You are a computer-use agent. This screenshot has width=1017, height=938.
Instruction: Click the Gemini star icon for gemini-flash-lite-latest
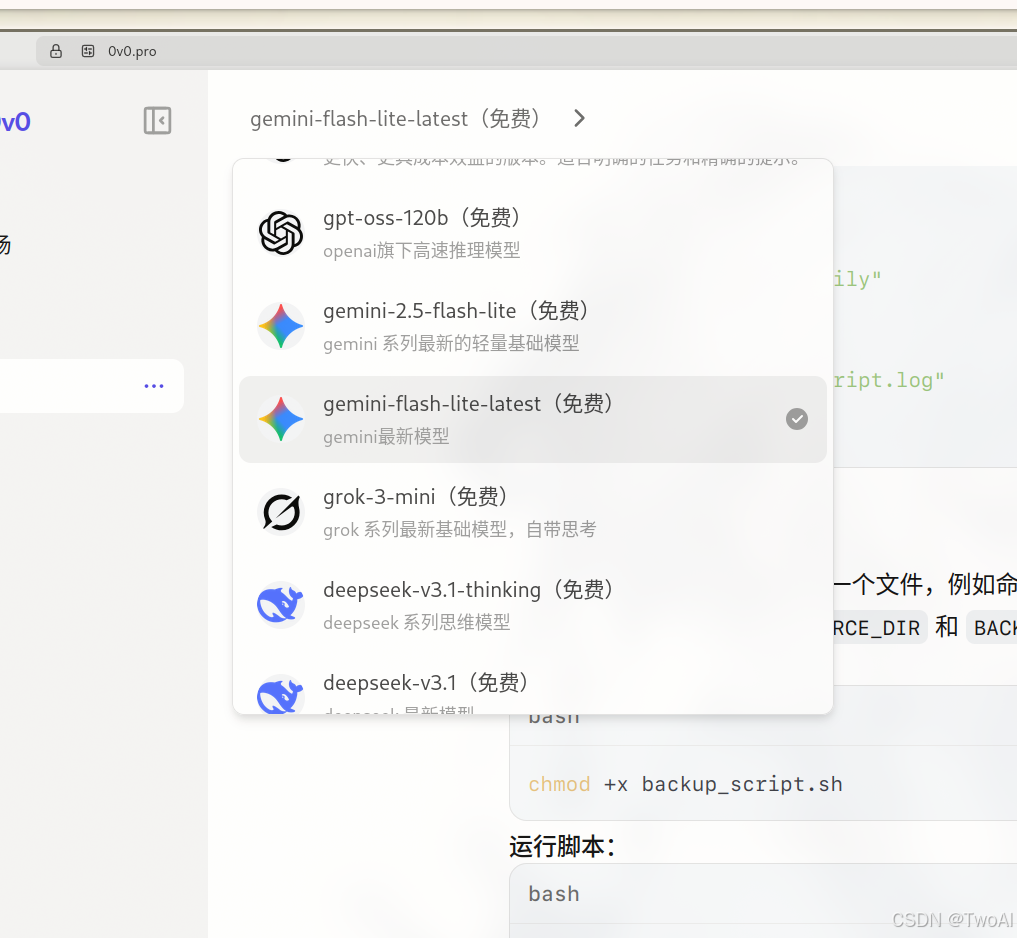281,419
